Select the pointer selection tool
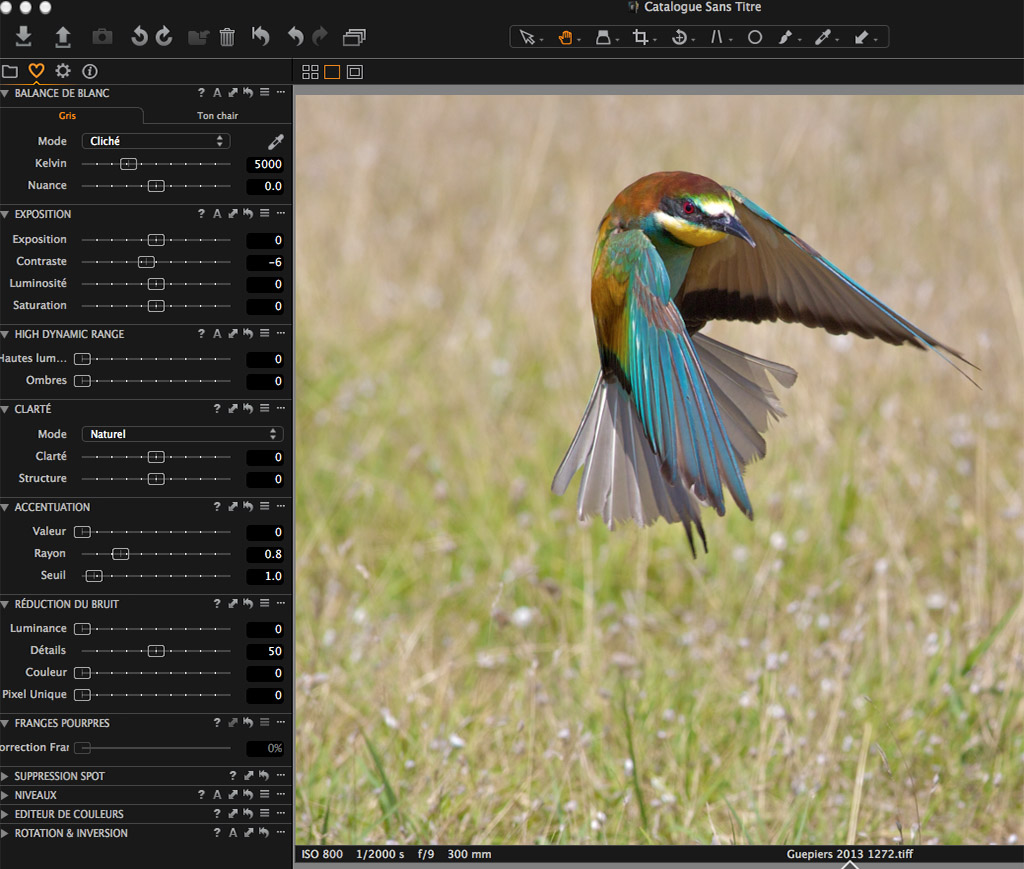1024x869 pixels. [x=527, y=37]
